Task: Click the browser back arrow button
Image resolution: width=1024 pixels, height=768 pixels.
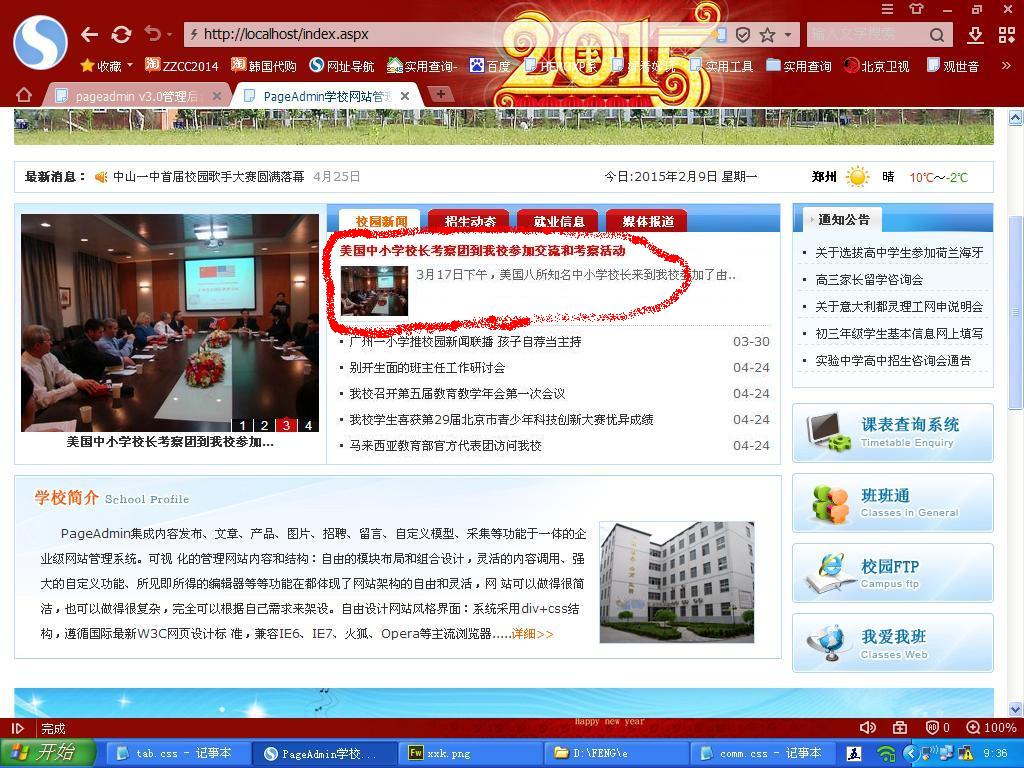Action: coord(89,34)
